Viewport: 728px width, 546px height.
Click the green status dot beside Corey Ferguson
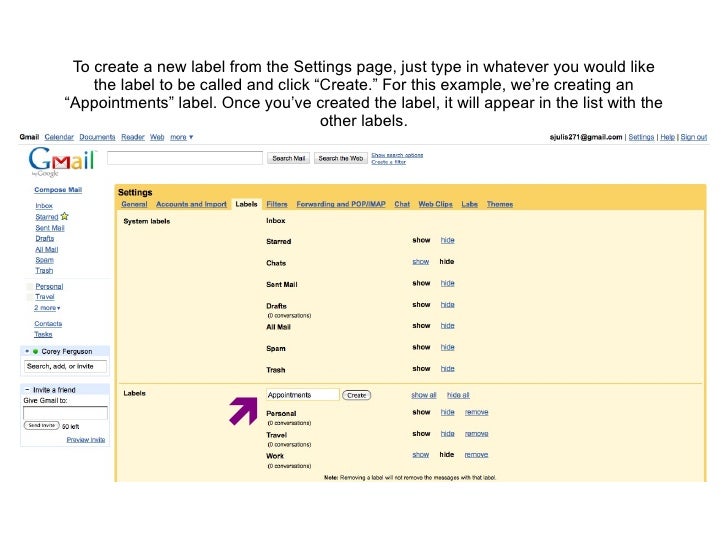pyautogui.click(x=35, y=351)
